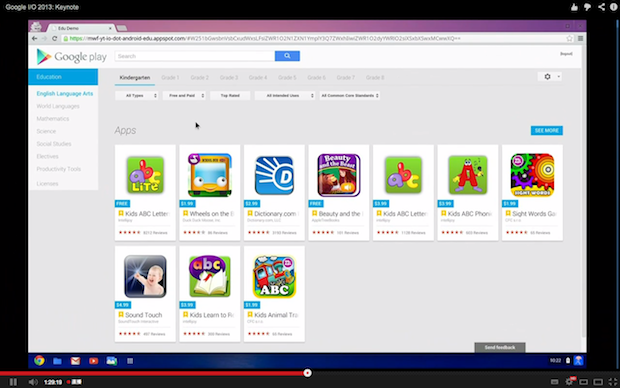Open the Kids Animal Train ABC icon
Screen dimensions: 620x388
pos(274,276)
